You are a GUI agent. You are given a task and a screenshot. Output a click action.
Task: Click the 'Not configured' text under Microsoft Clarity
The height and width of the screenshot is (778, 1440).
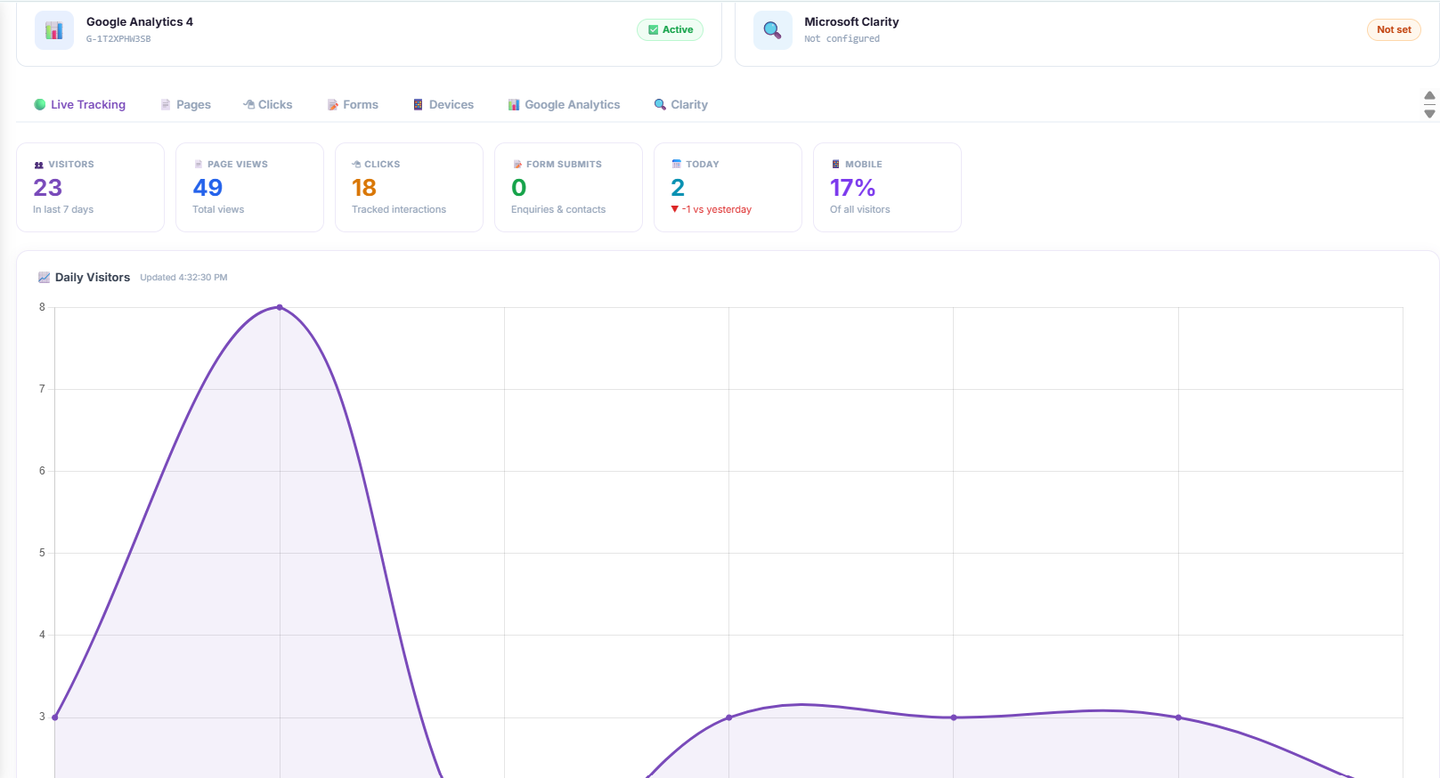(x=842, y=39)
